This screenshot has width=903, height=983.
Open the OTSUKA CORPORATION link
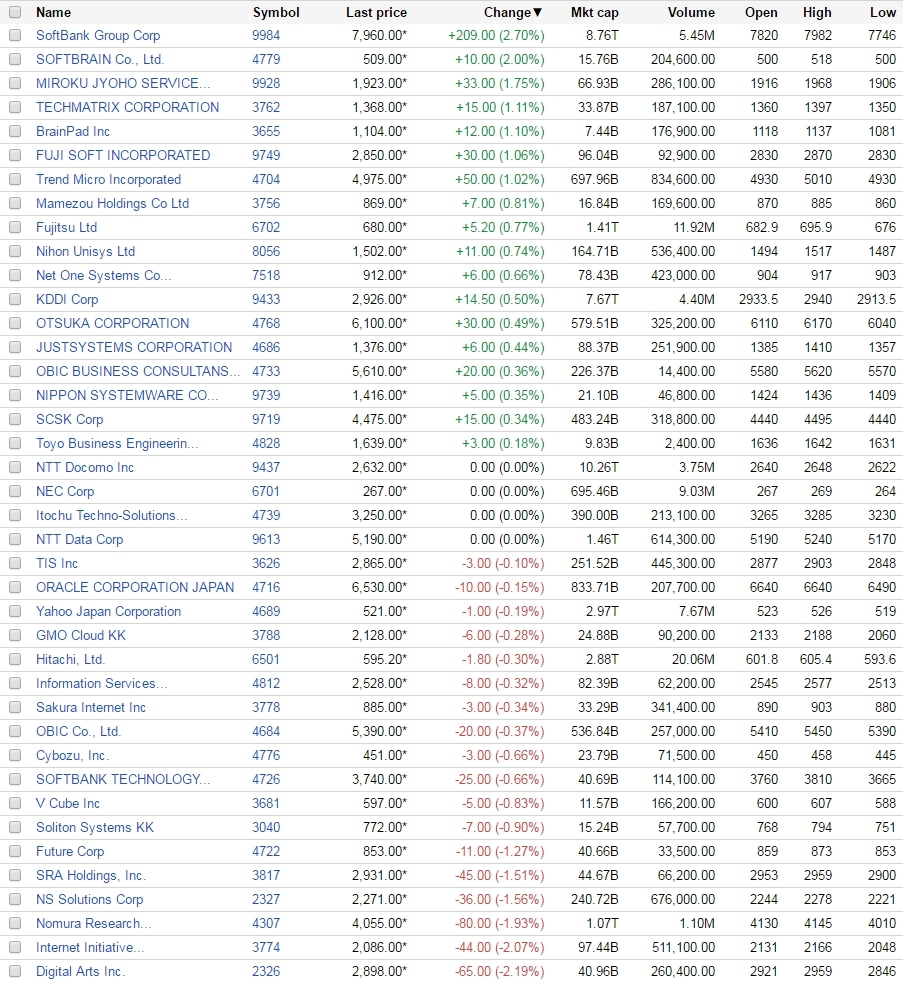tap(112, 323)
